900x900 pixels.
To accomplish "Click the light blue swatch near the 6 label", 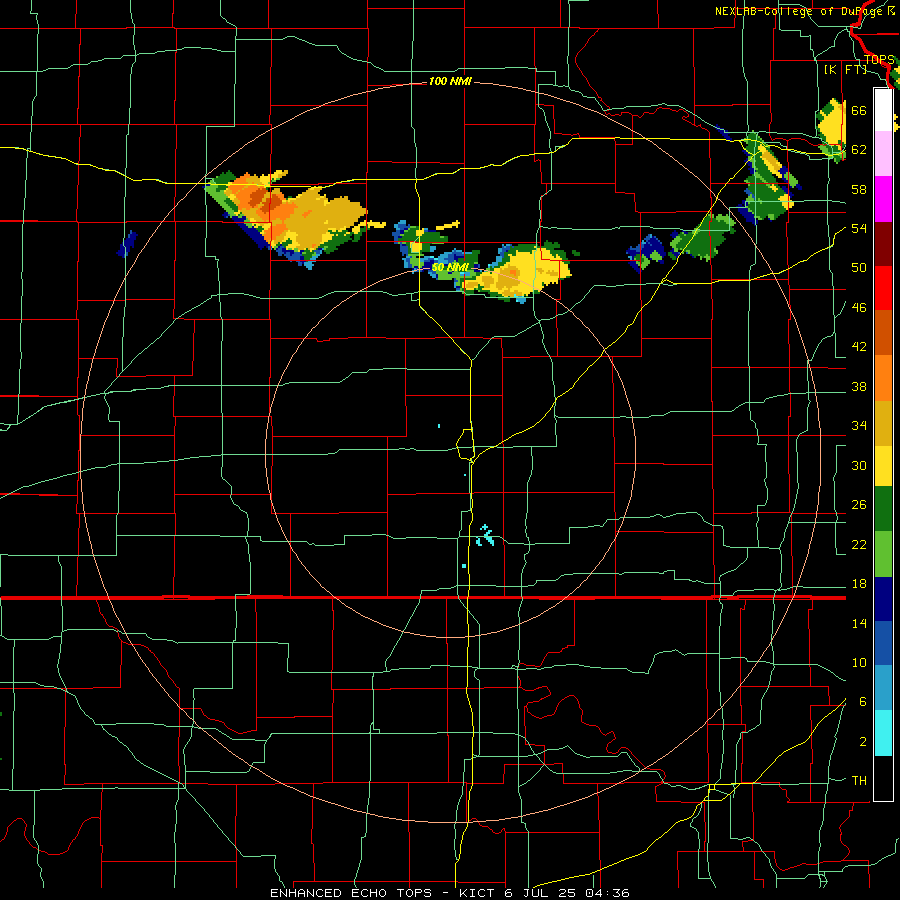I will pyautogui.click(x=883, y=688).
